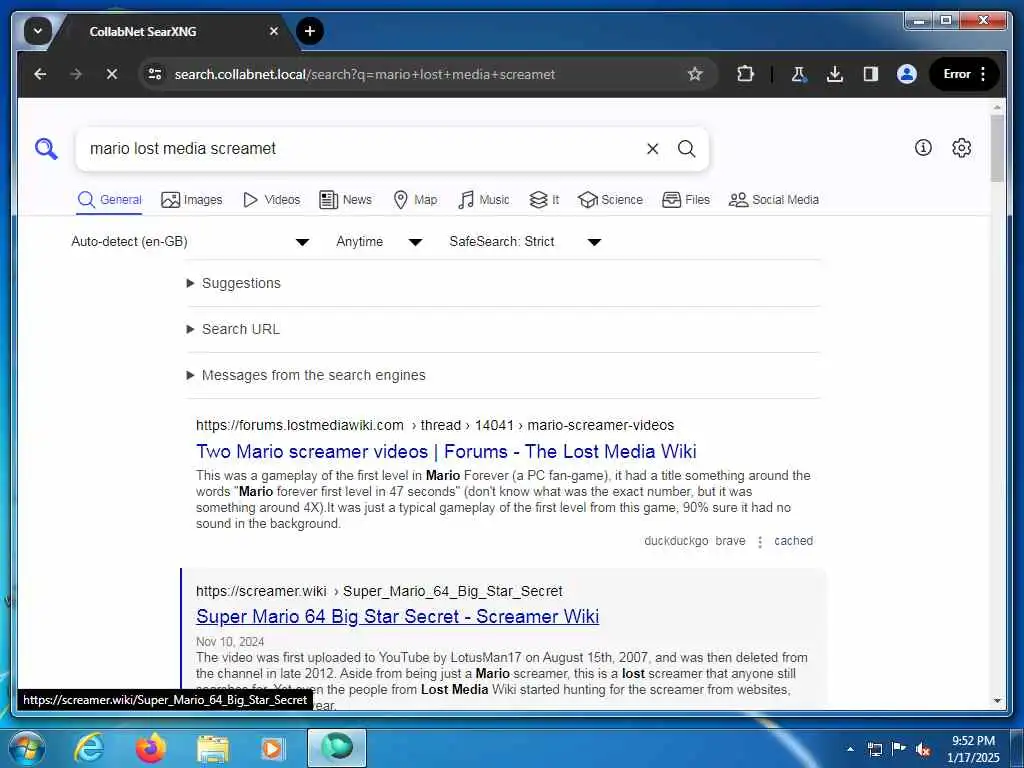Open the Anytime time range dropdown
1024x768 pixels.
point(379,242)
